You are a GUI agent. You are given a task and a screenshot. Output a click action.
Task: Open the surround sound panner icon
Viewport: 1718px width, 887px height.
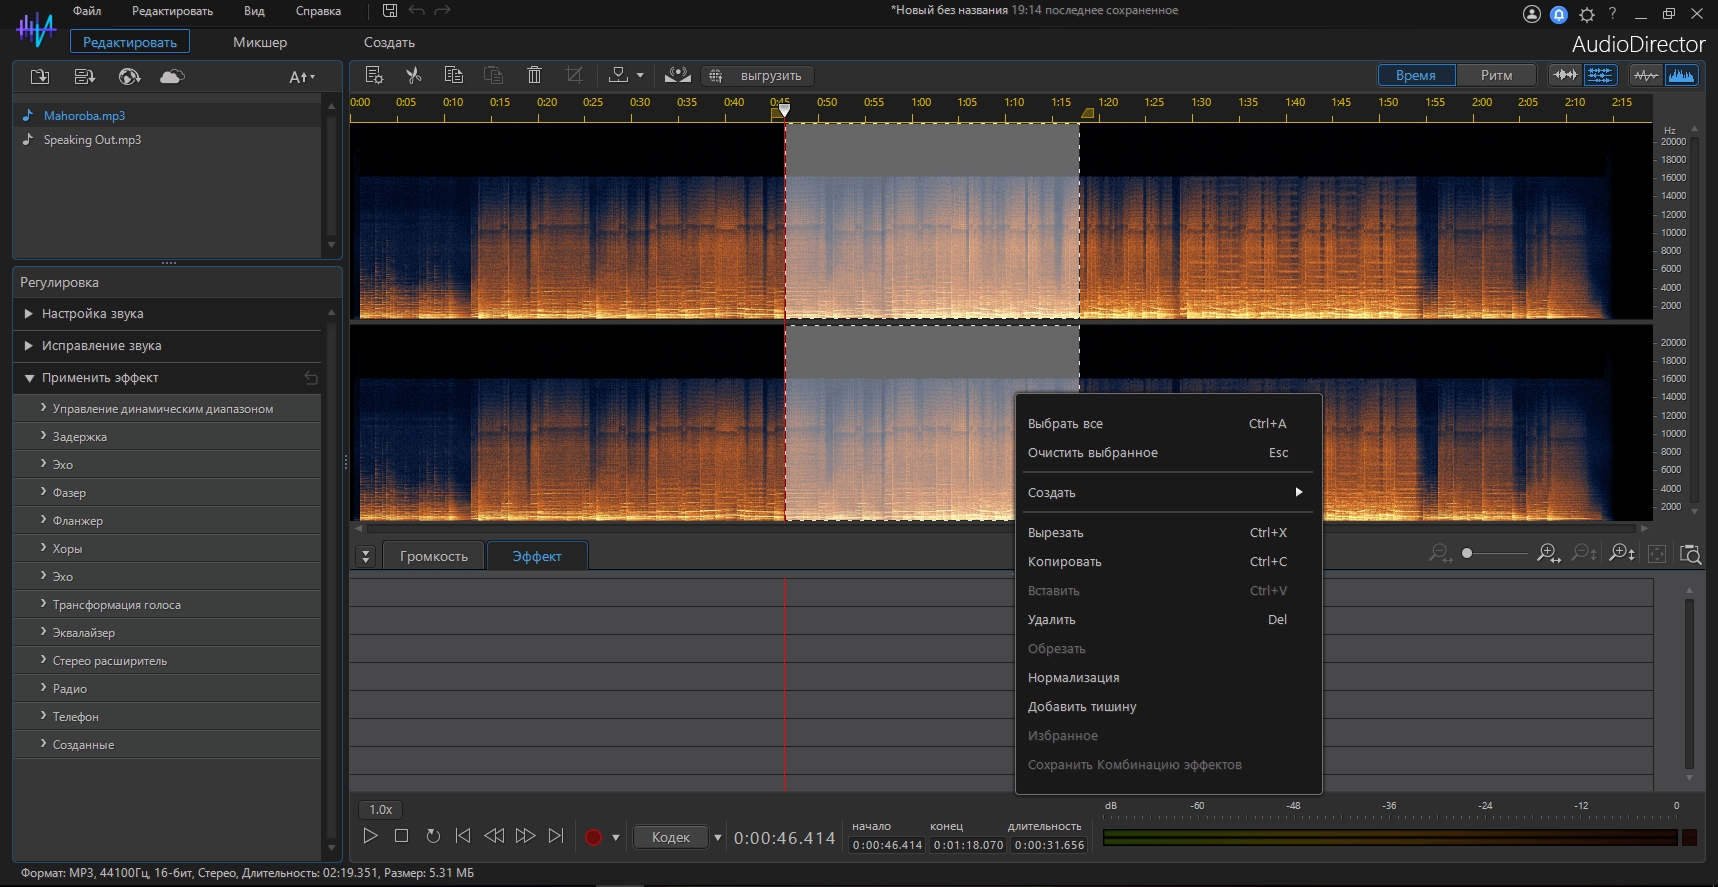[x=678, y=75]
